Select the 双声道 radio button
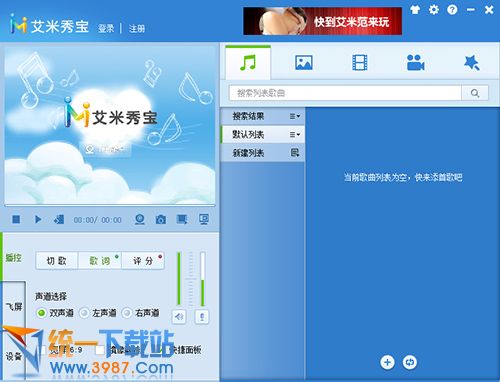 pos(41,313)
